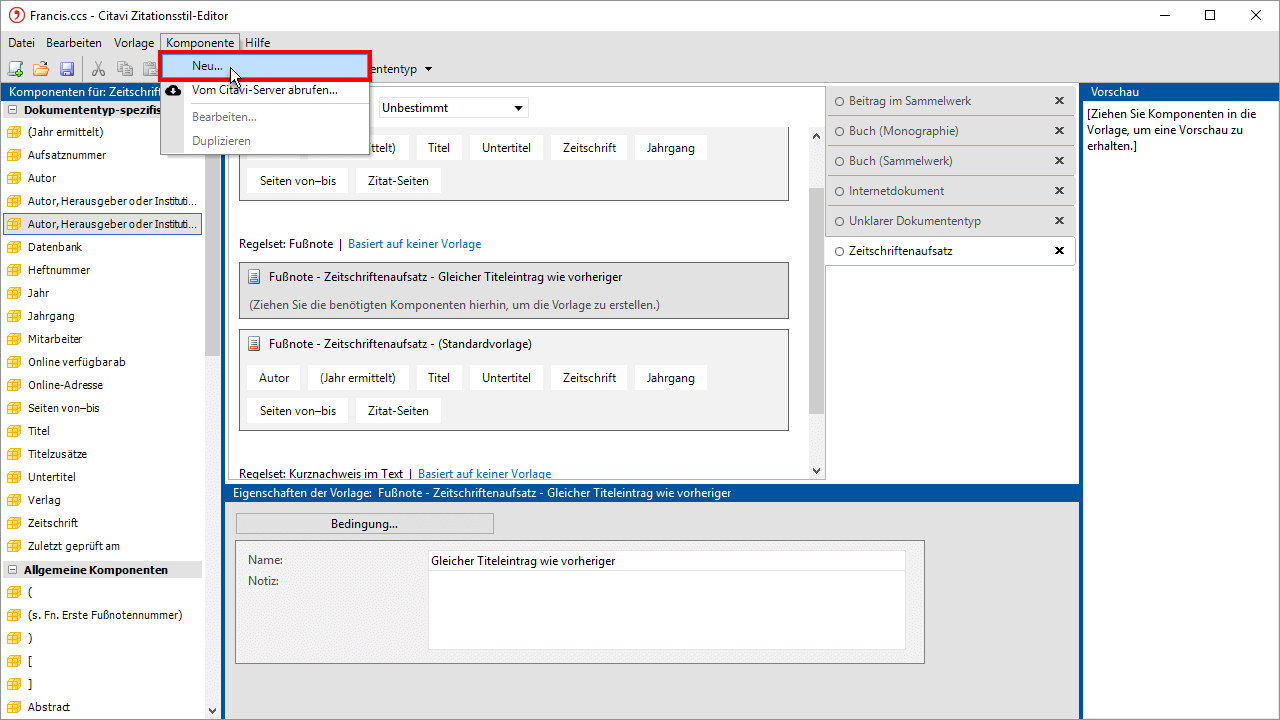Select the Beitrag im Sammelwerk radio button
The height and width of the screenshot is (720, 1280).
click(840, 101)
